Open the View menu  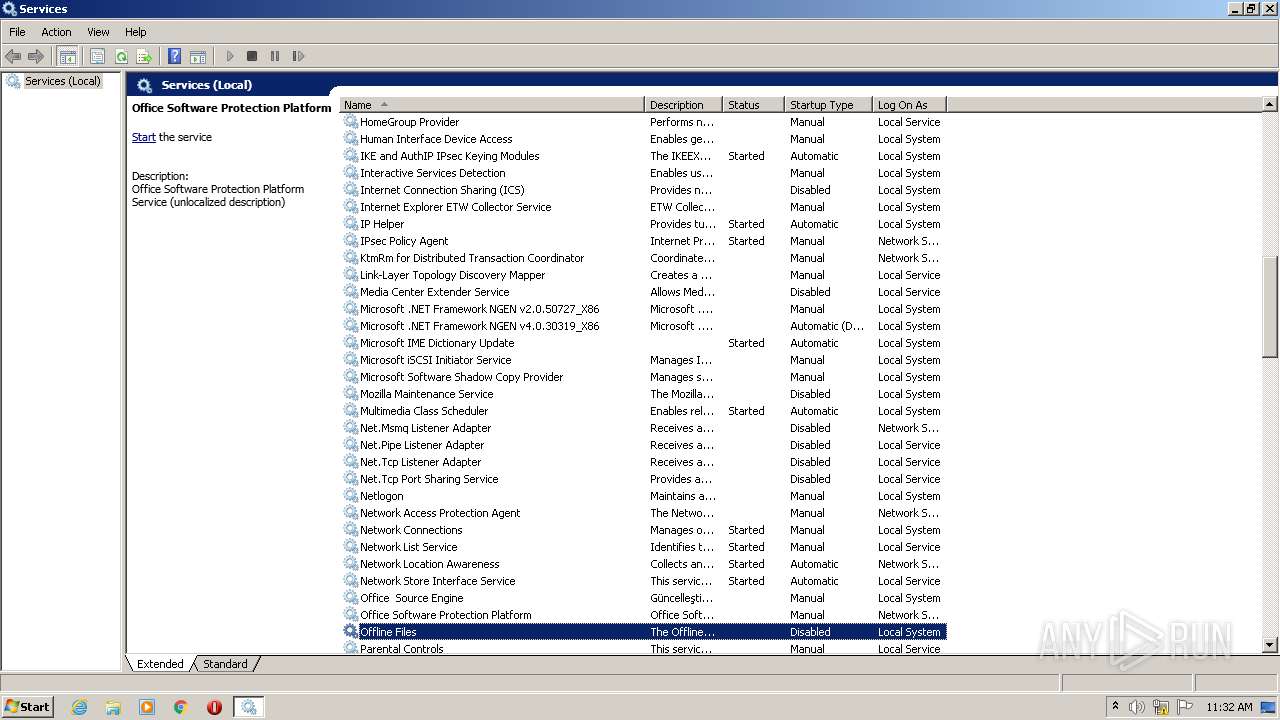pos(98,32)
